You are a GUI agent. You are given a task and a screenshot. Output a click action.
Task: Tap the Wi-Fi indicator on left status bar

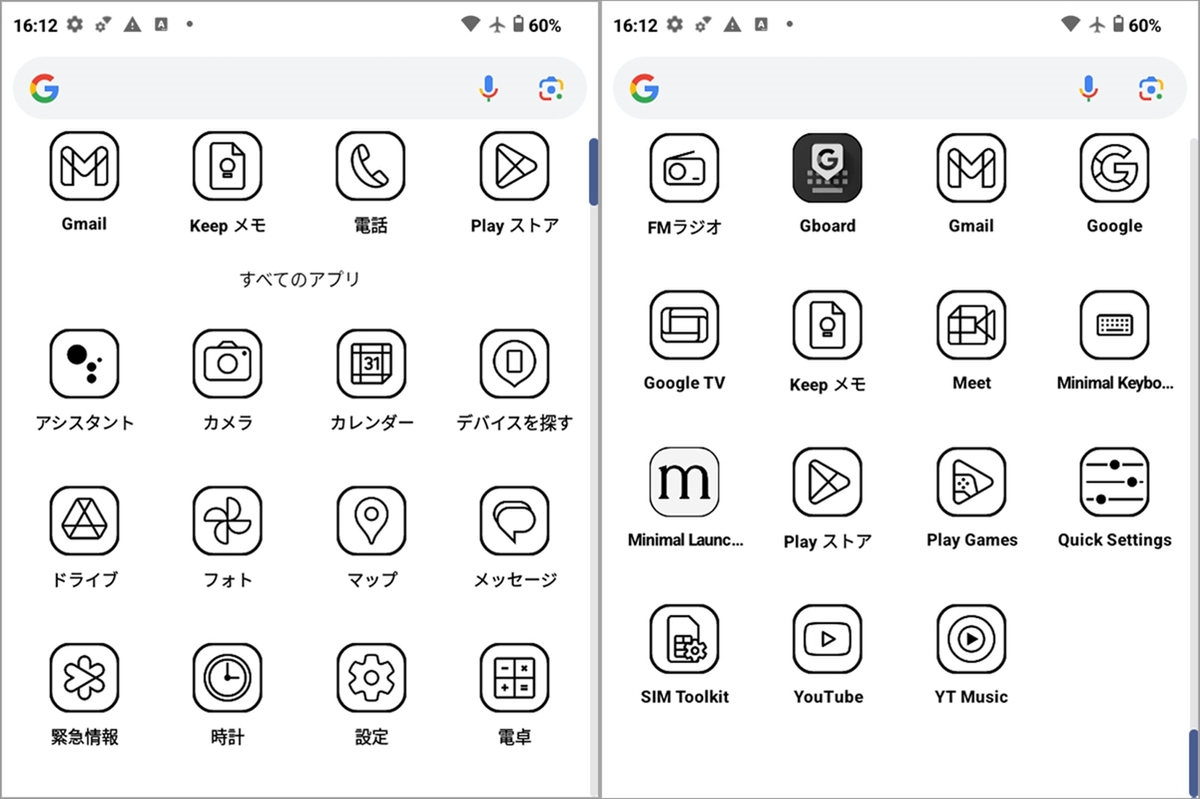point(471,25)
